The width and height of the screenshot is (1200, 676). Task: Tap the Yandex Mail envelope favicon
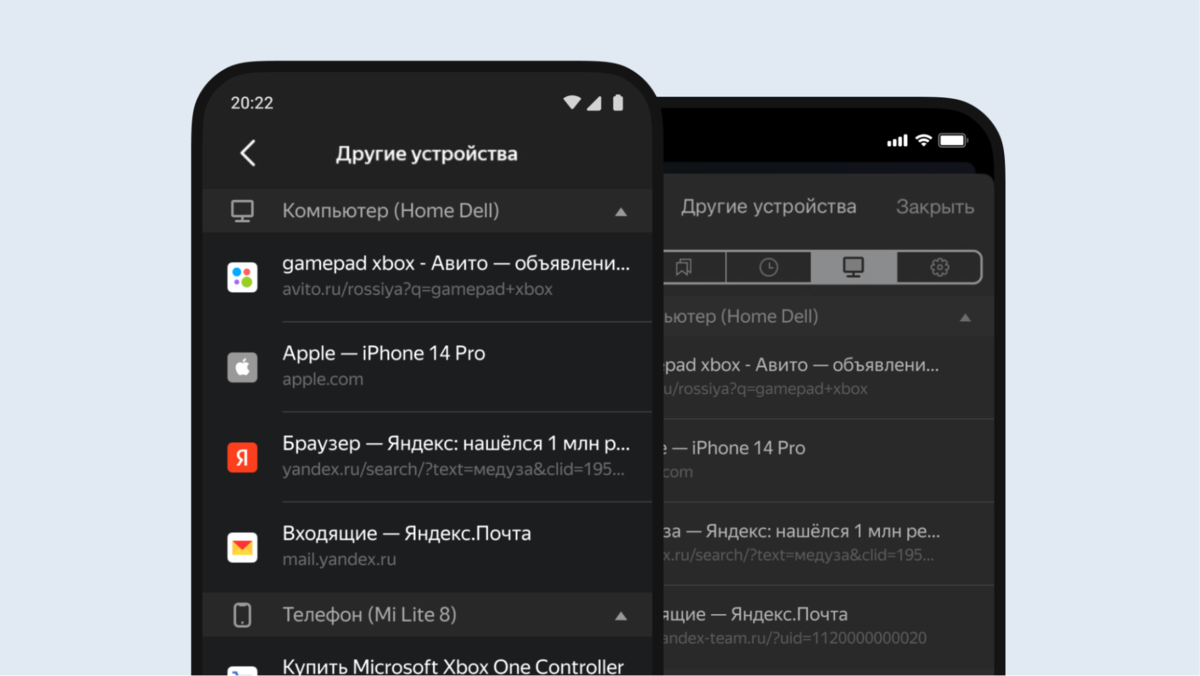242,547
